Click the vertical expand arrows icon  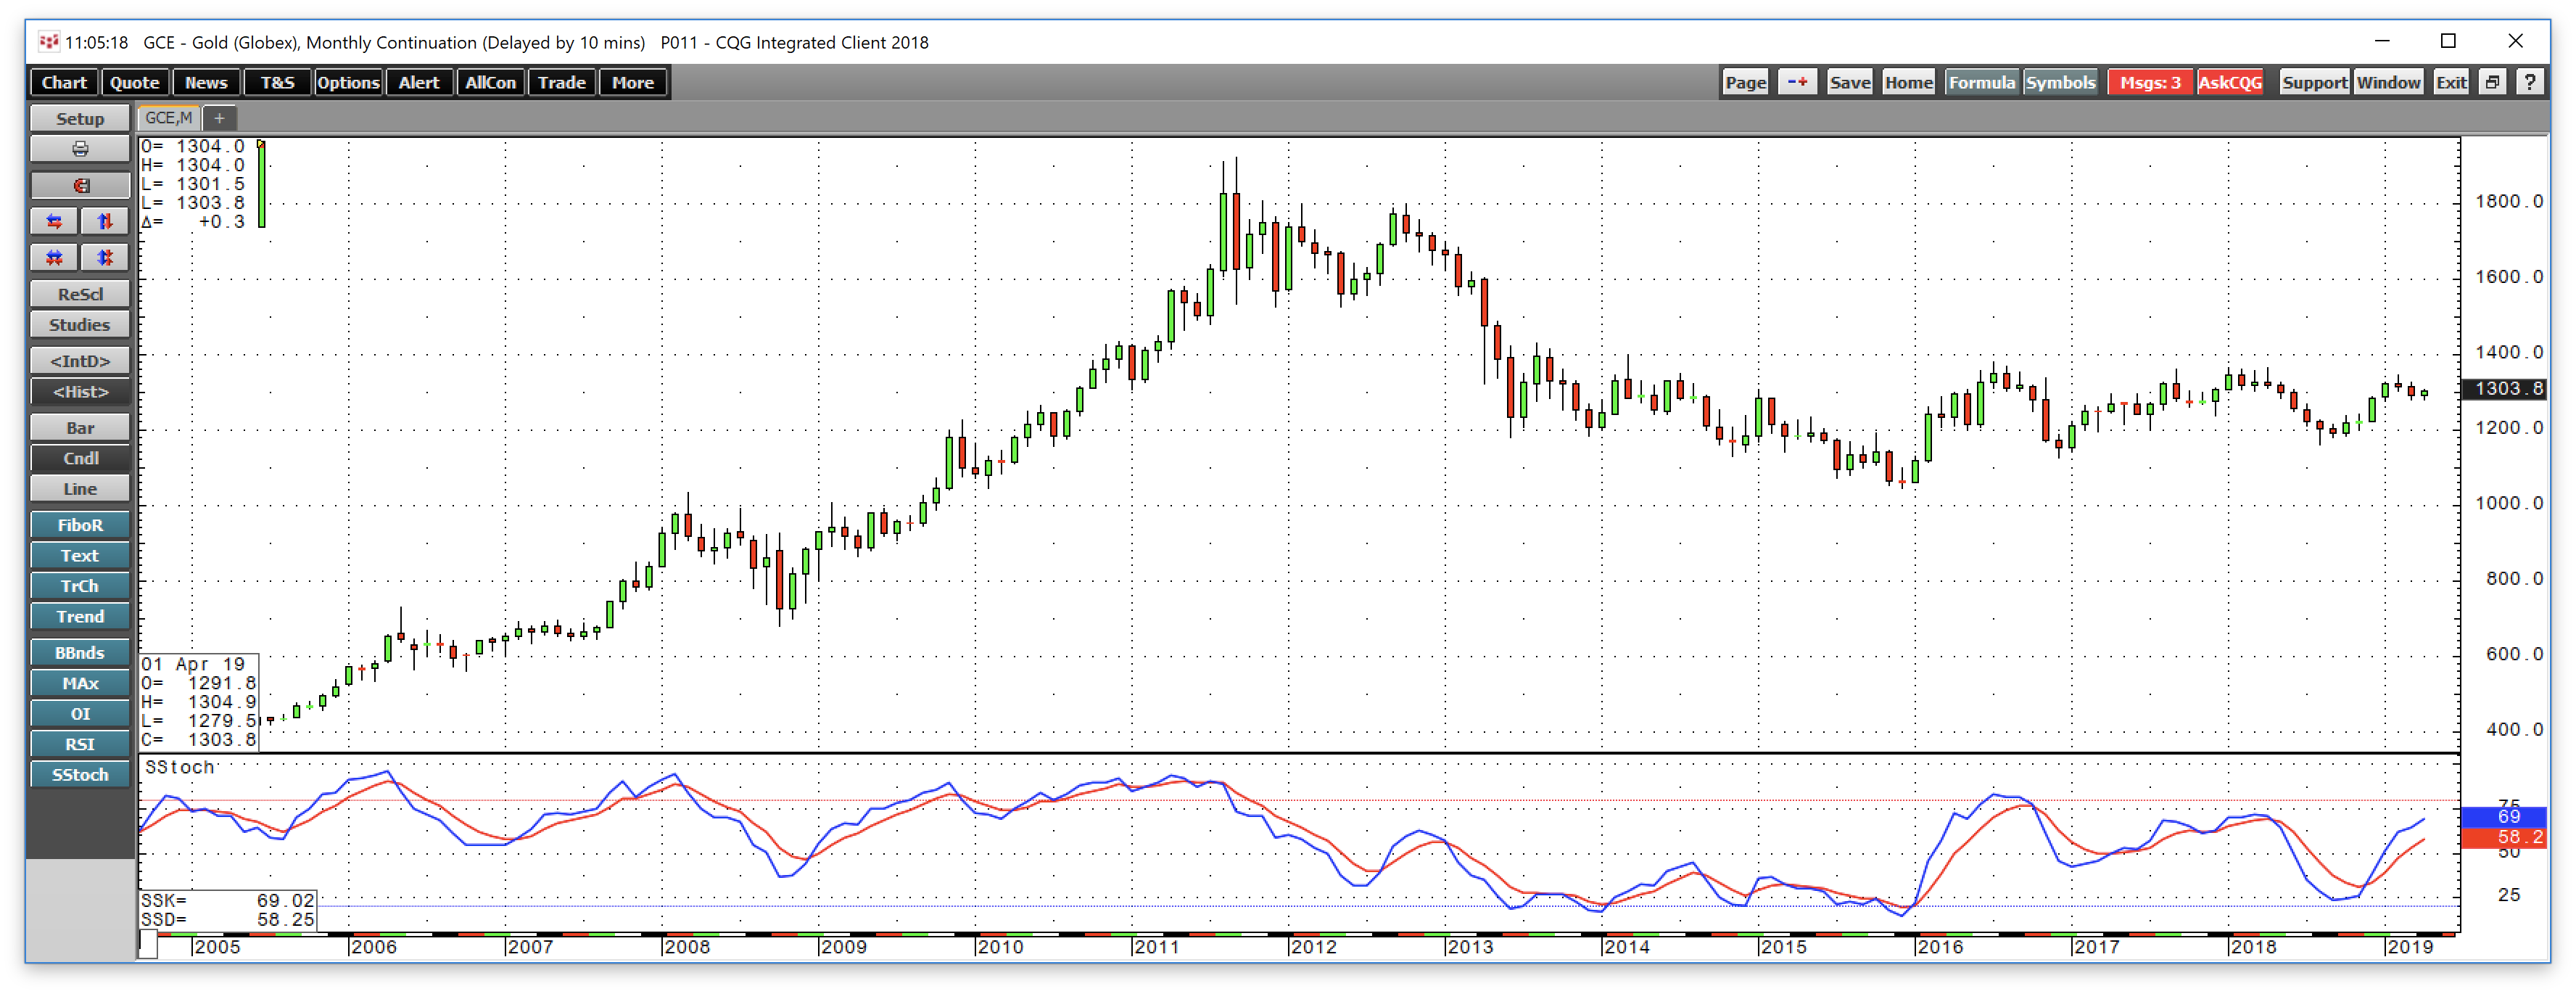coord(105,222)
